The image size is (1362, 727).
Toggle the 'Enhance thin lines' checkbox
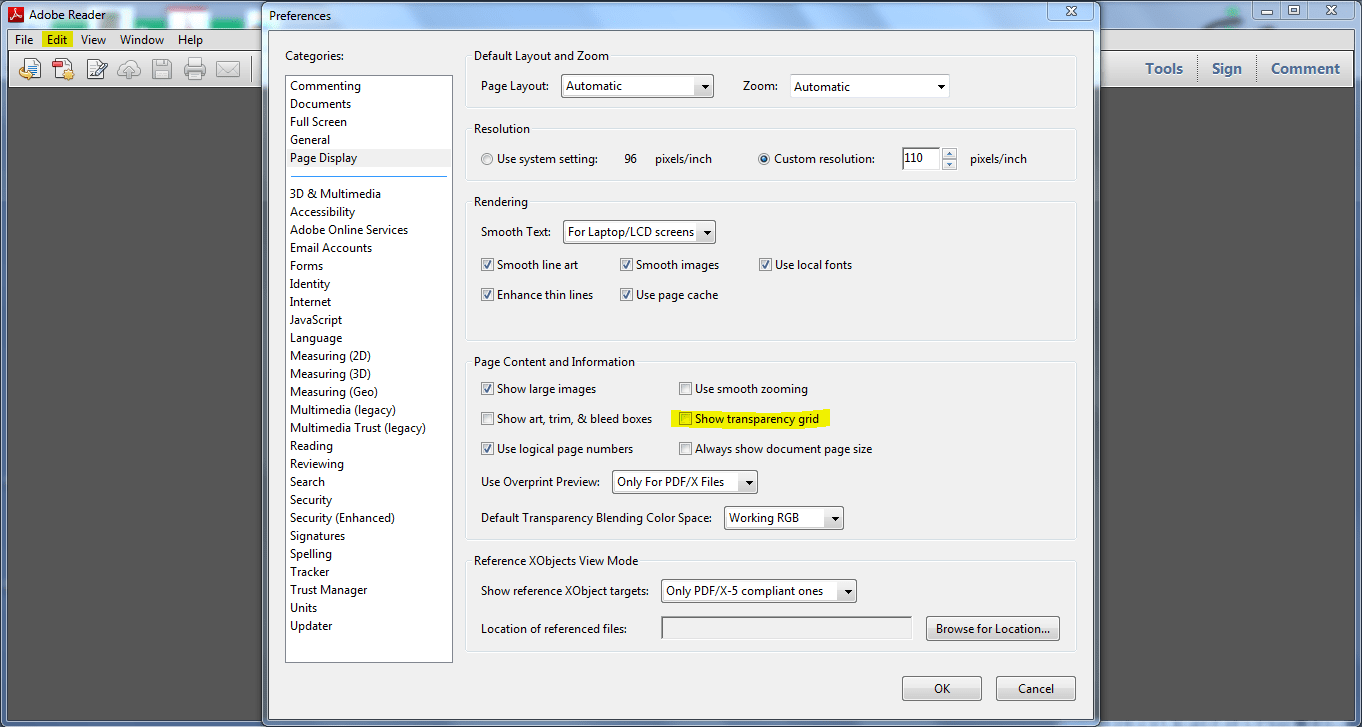[x=488, y=295]
